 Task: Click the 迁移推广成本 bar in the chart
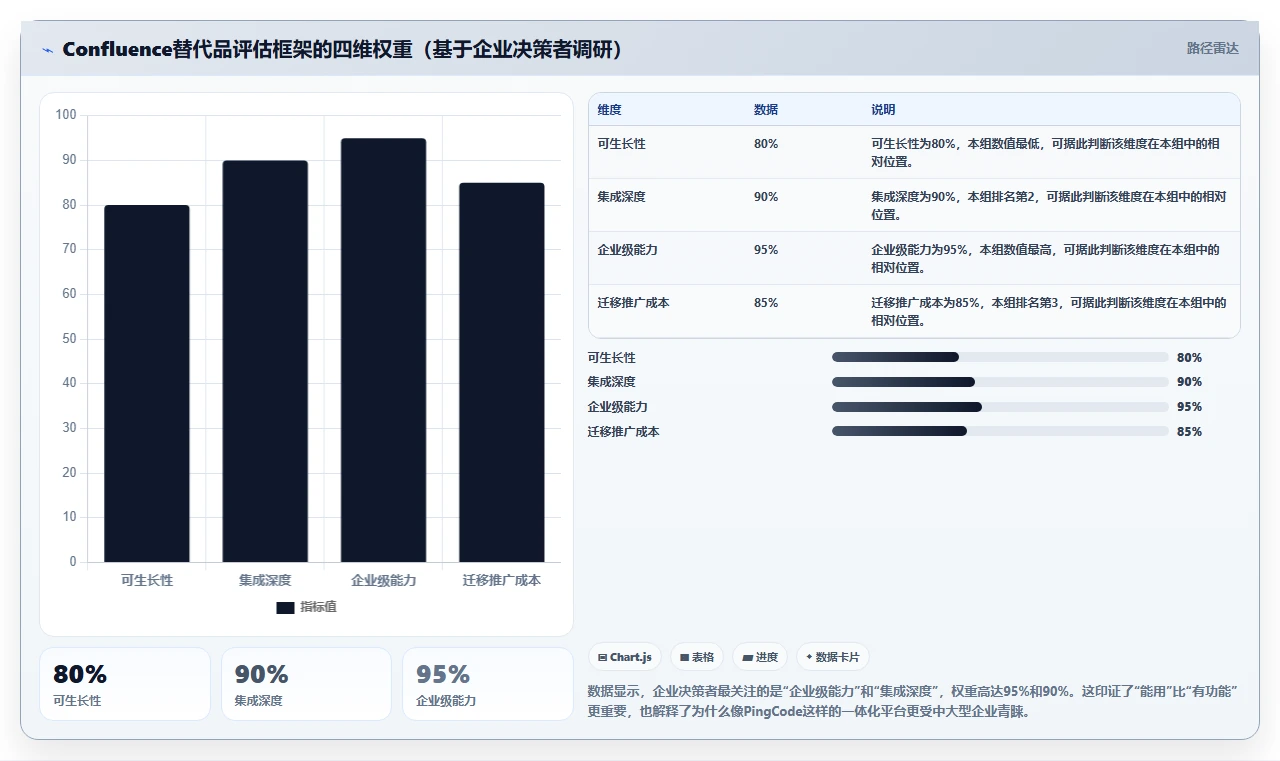pyautogui.click(x=502, y=372)
